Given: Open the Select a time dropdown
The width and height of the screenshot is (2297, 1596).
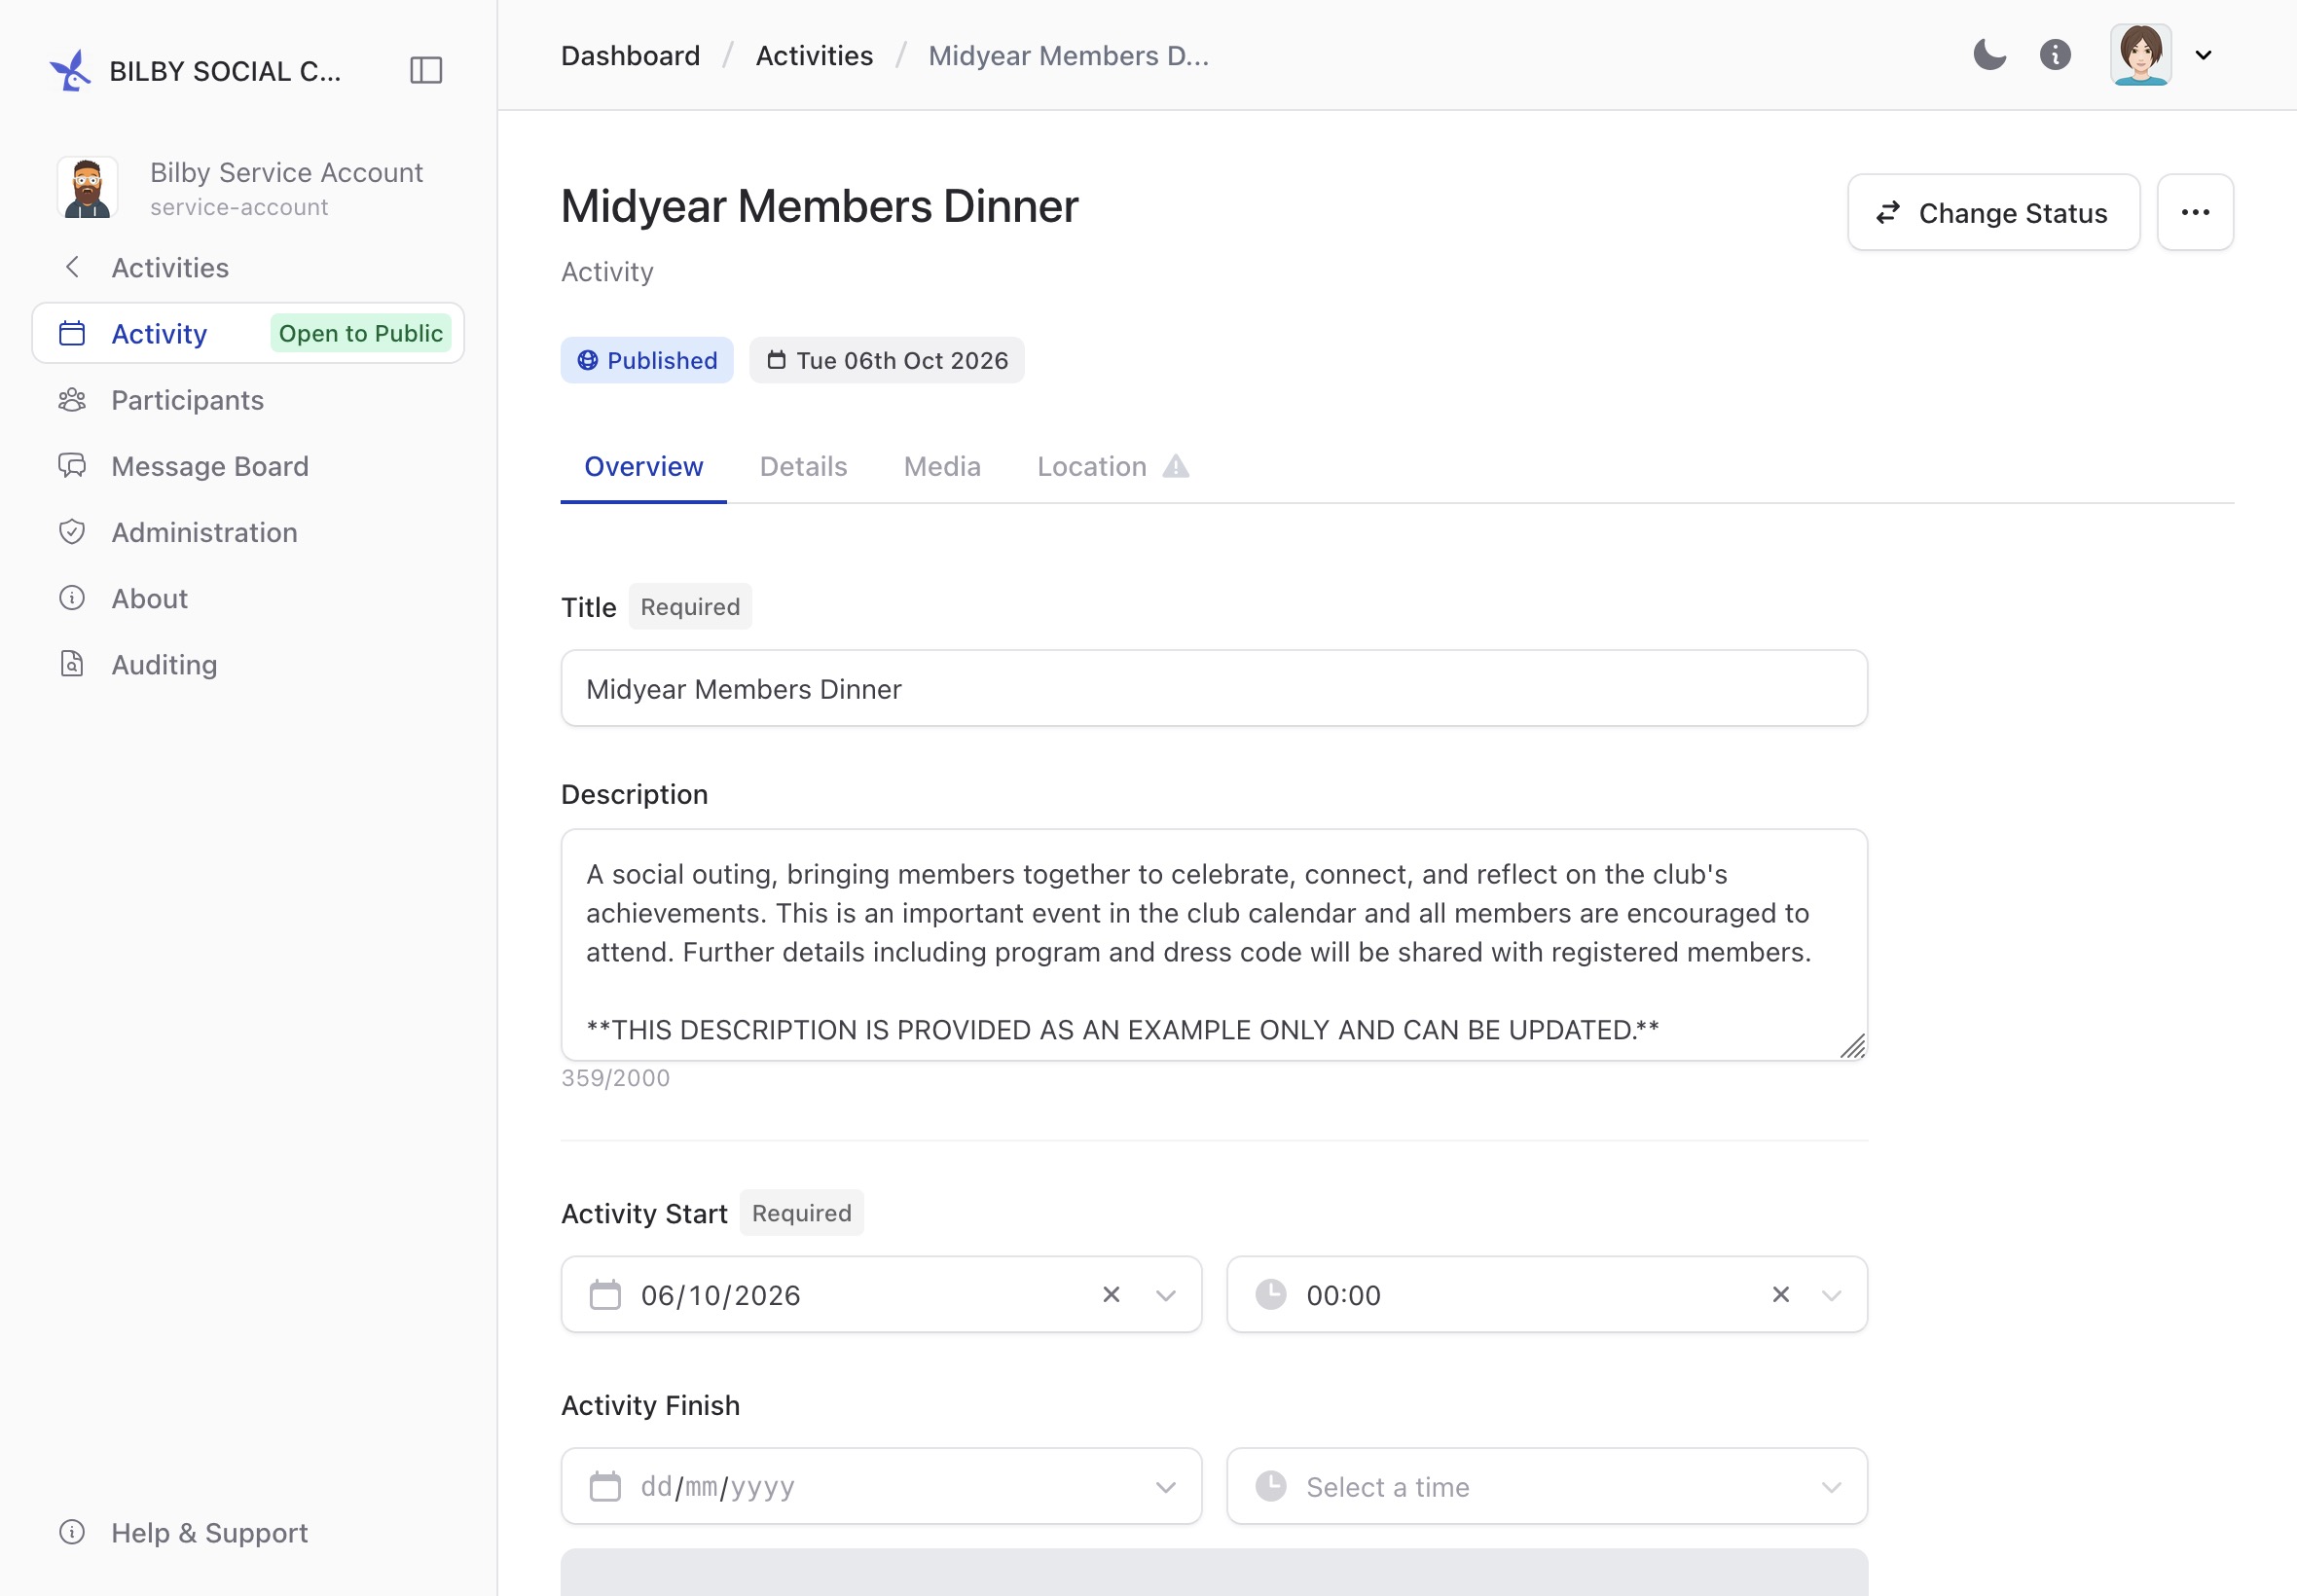Looking at the screenshot, I should coord(1546,1486).
